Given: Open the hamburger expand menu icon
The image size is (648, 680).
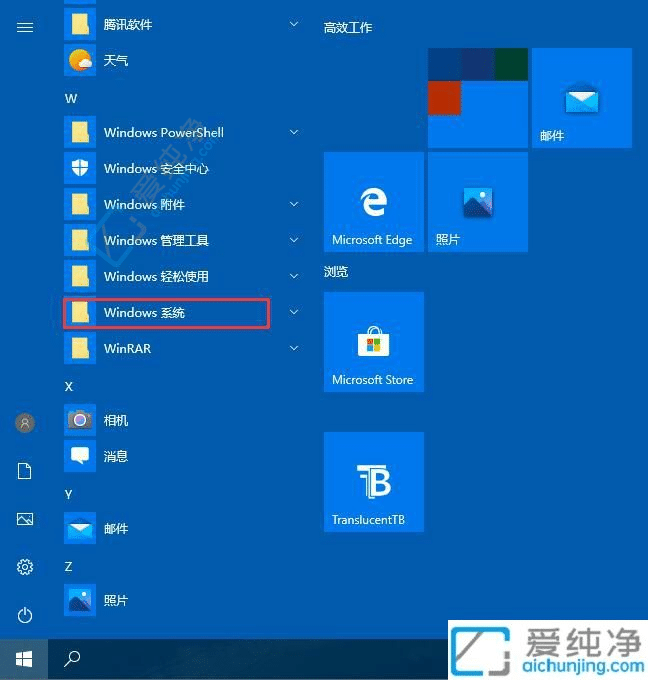Looking at the screenshot, I should click(25, 27).
